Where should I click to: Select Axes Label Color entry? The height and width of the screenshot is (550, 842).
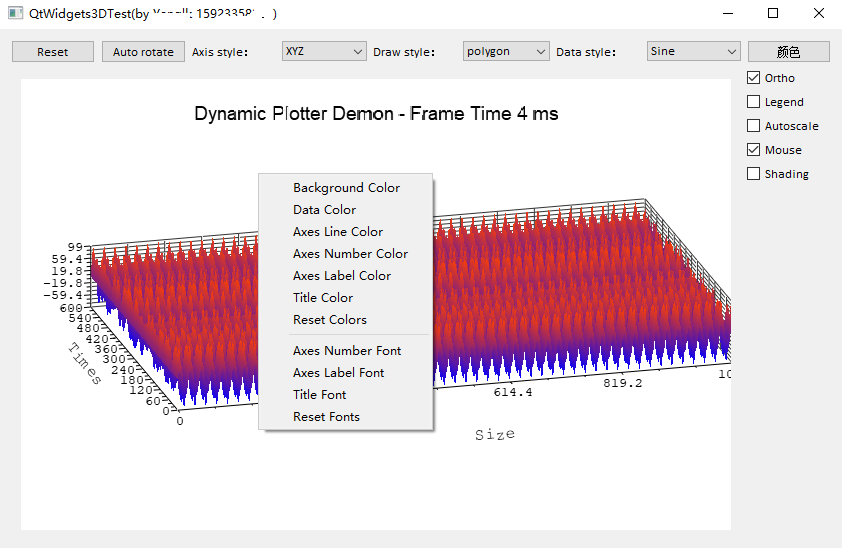[x=346, y=276]
